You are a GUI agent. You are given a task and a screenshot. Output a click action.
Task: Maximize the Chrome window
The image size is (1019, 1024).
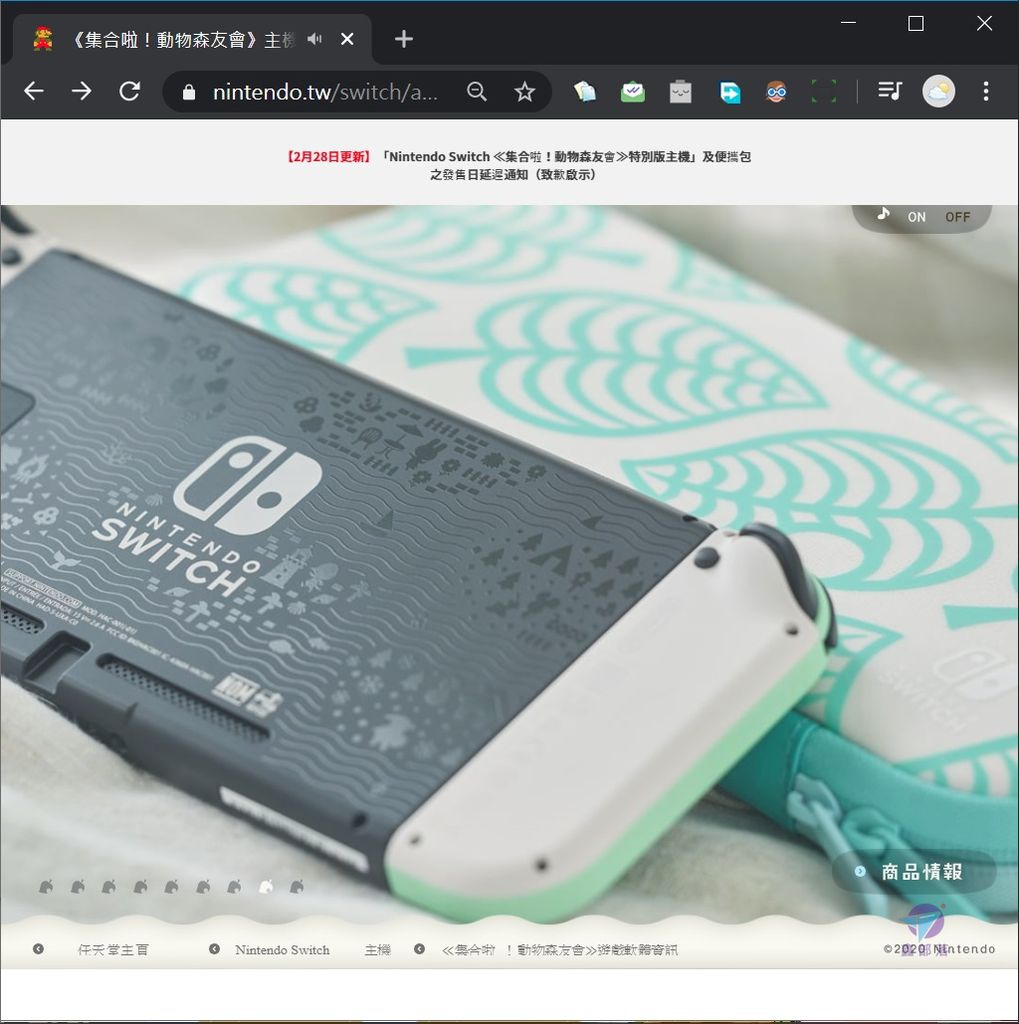pyautogui.click(x=916, y=24)
